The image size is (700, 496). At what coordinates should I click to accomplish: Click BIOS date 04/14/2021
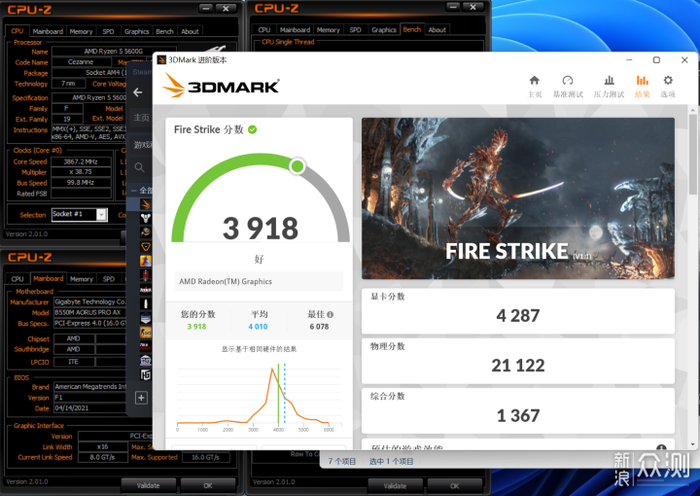89,408
